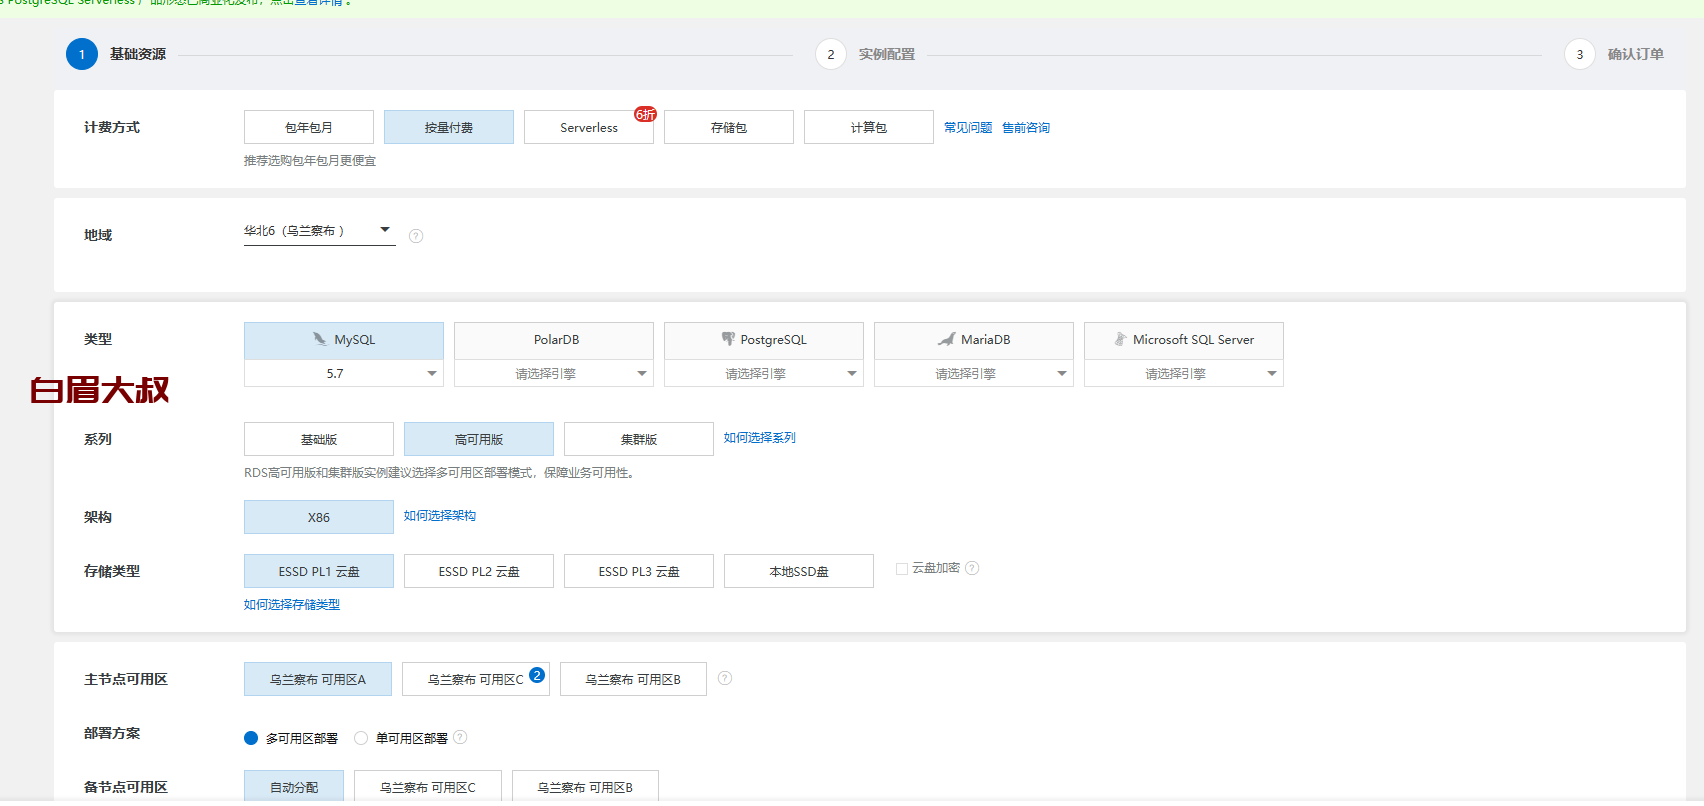The height and width of the screenshot is (806, 1704).
Task: Choose the MySQL database type
Action: click(344, 340)
